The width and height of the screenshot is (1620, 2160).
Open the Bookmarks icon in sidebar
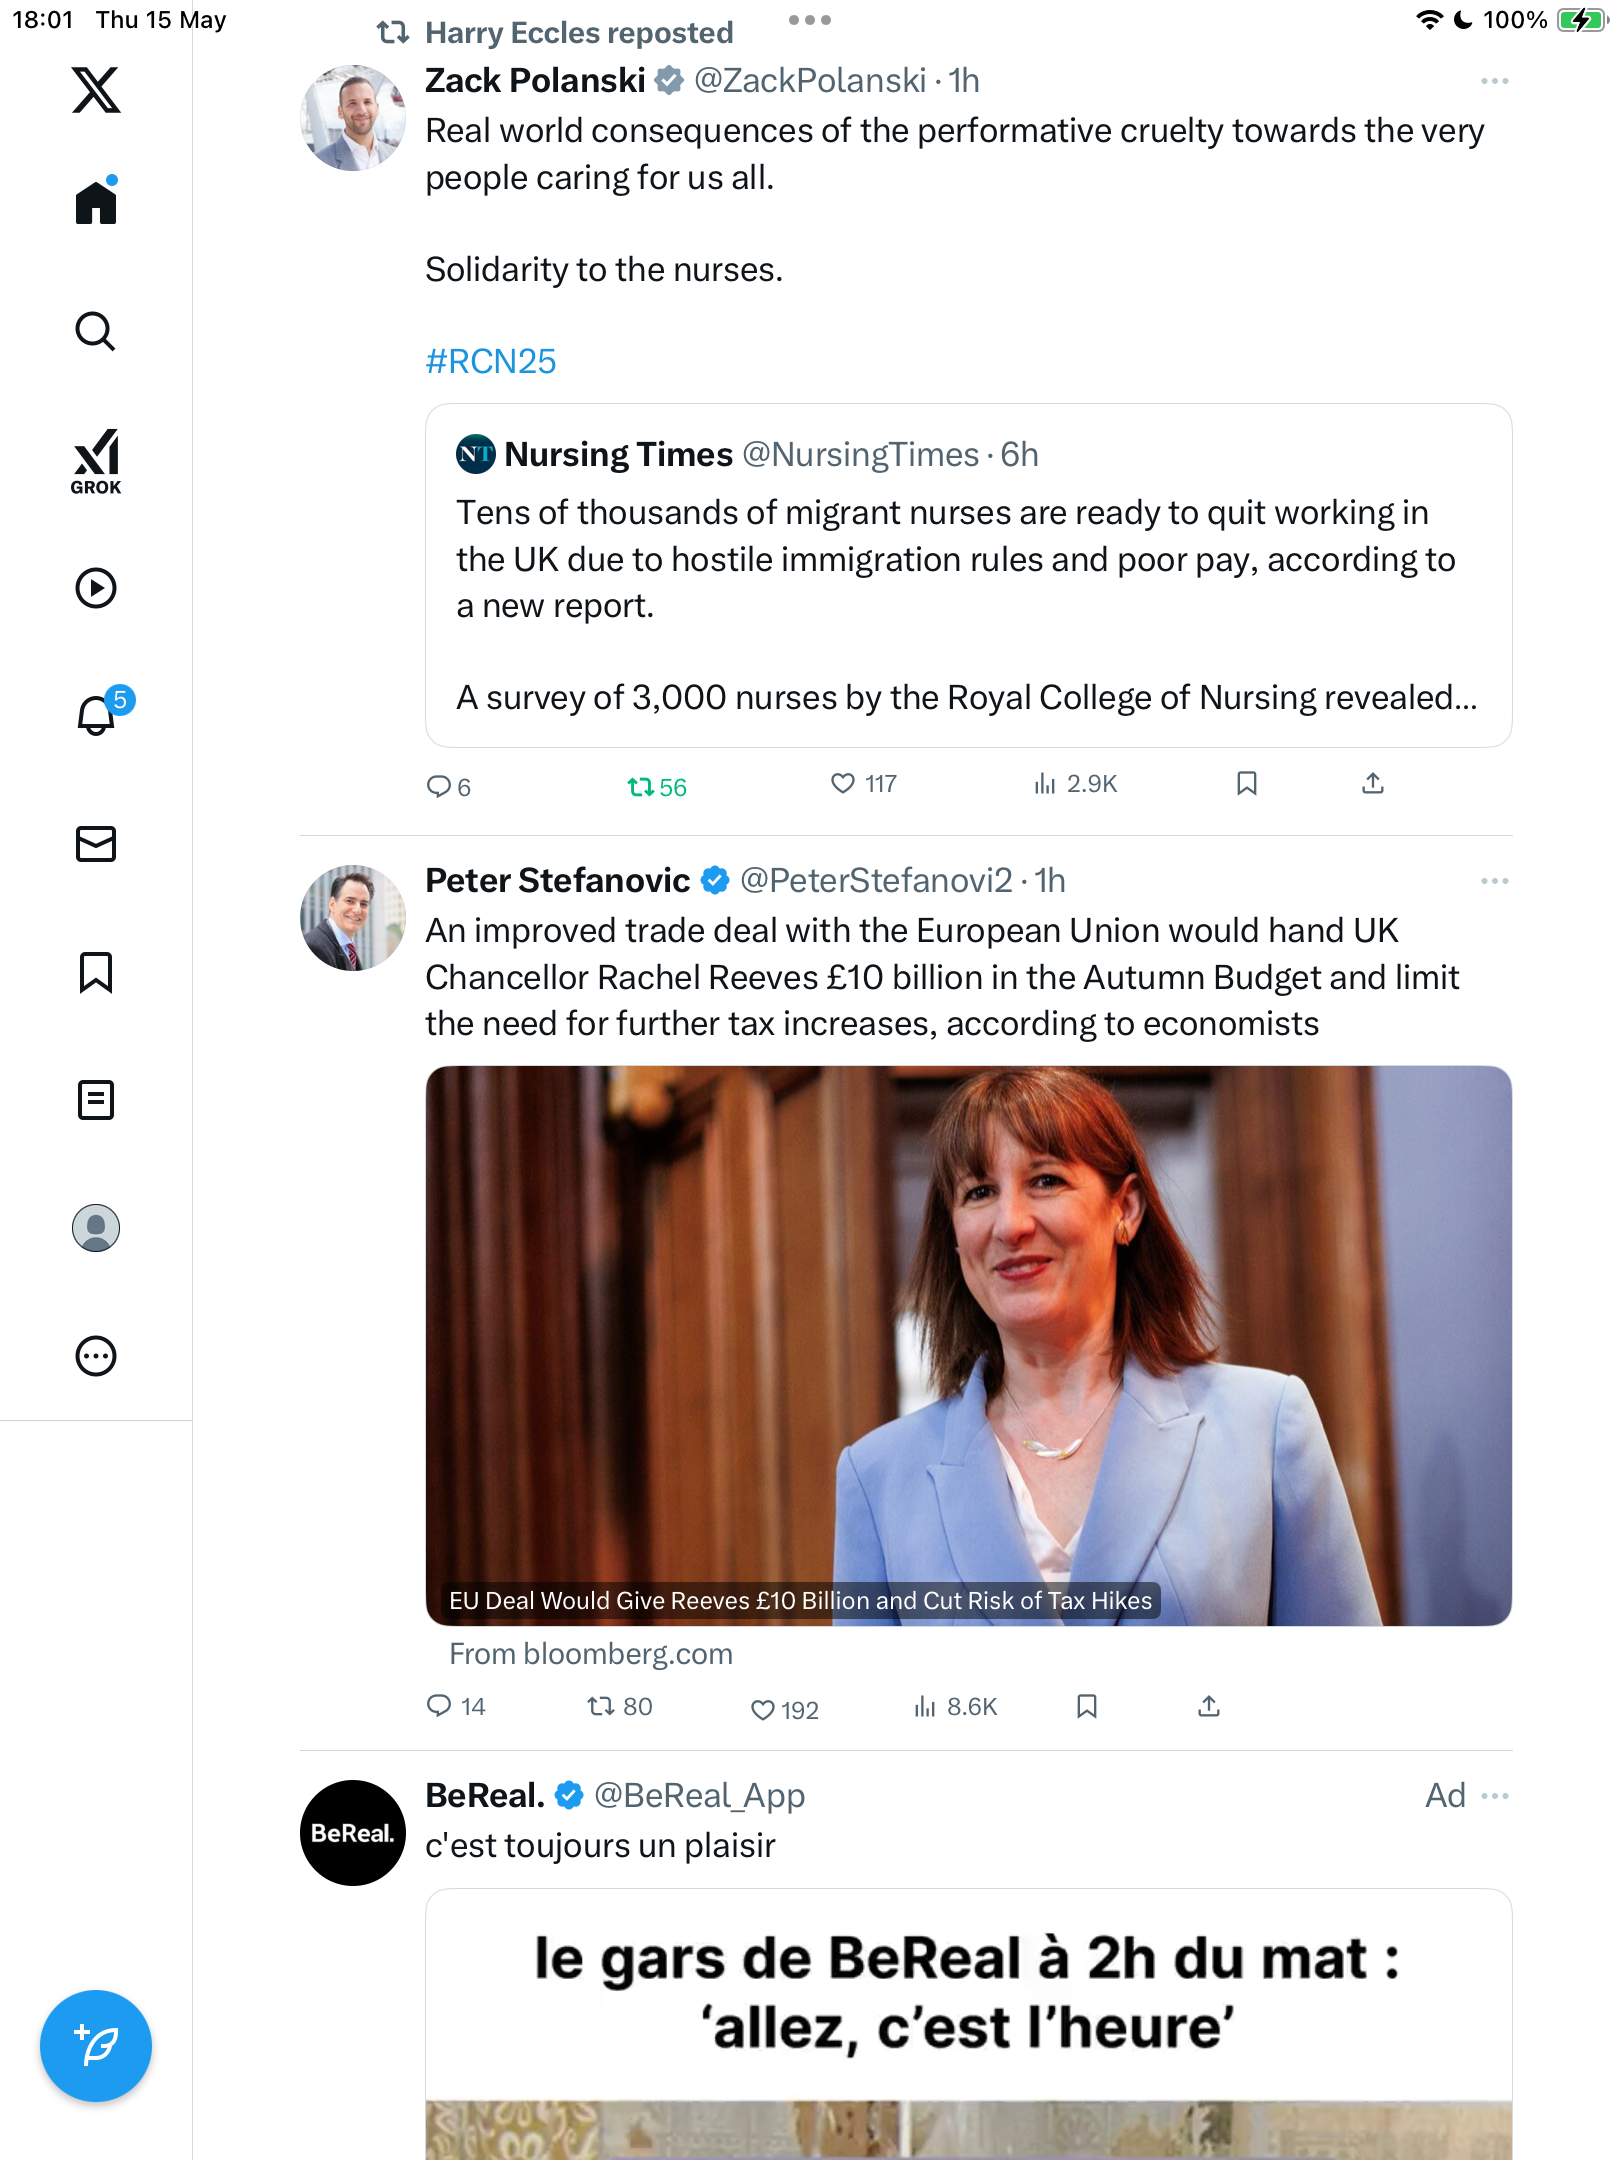96,972
